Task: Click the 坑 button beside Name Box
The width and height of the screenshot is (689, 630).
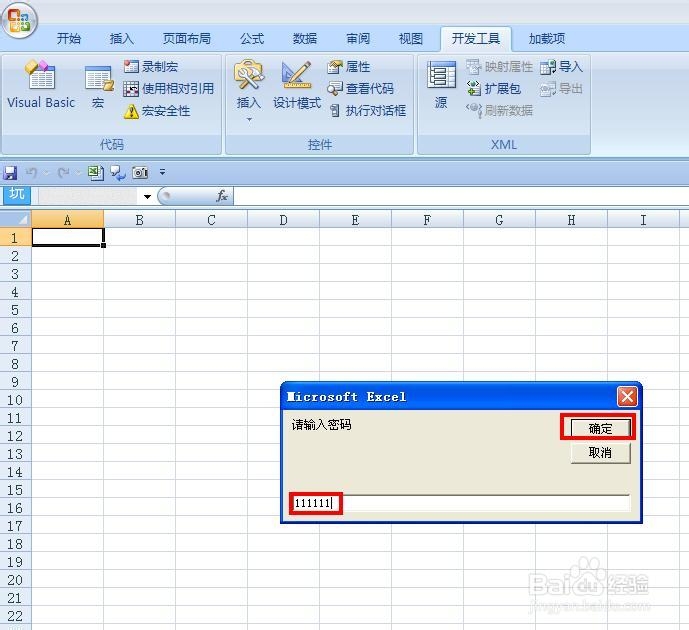Action: pyautogui.click(x=17, y=194)
